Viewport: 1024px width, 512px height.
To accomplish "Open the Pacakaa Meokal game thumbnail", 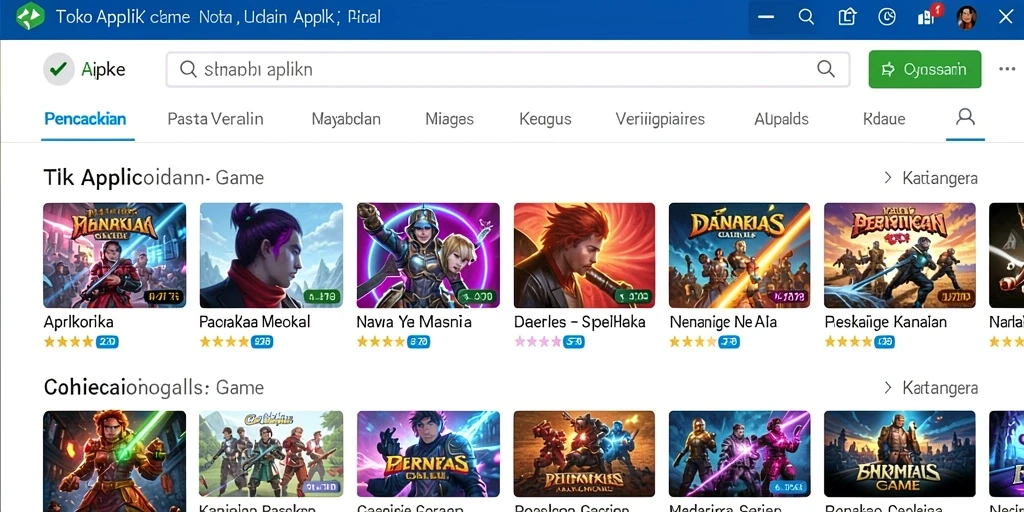I will point(271,255).
